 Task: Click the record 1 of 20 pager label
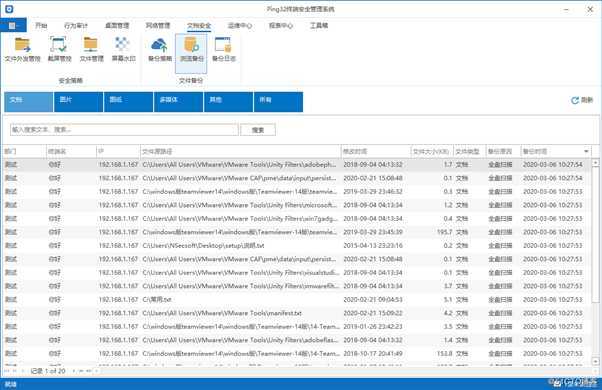(x=48, y=371)
